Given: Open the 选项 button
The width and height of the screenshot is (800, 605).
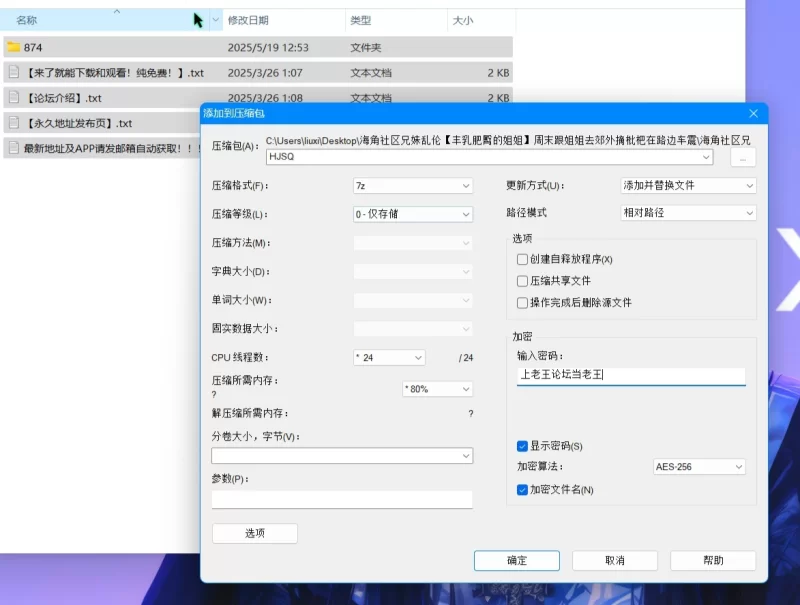Looking at the screenshot, I should coord(254,534).
